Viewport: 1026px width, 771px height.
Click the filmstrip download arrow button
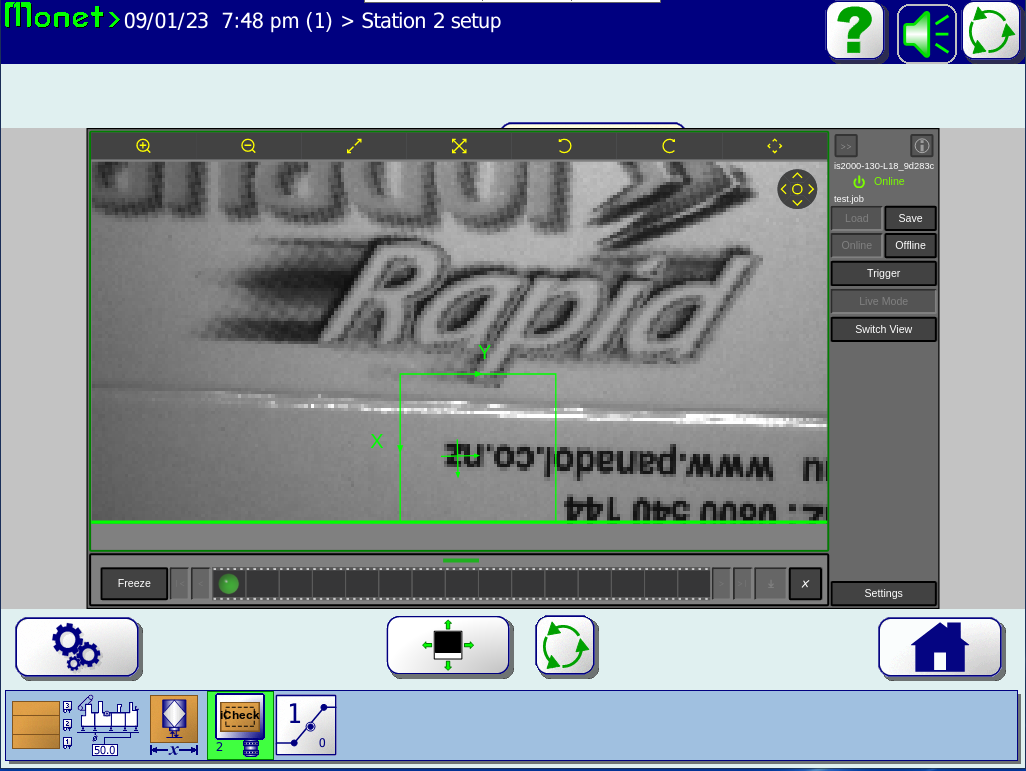point(771,584)
